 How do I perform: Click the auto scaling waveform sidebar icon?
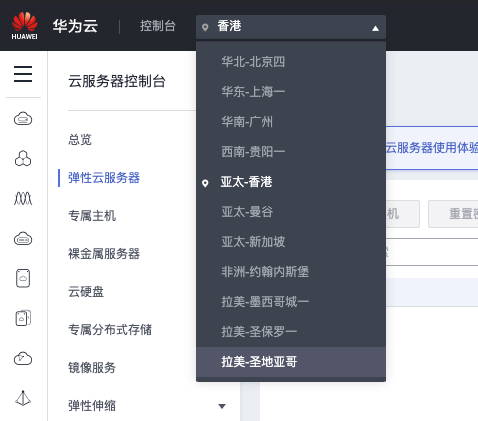[x=23, y=198]
